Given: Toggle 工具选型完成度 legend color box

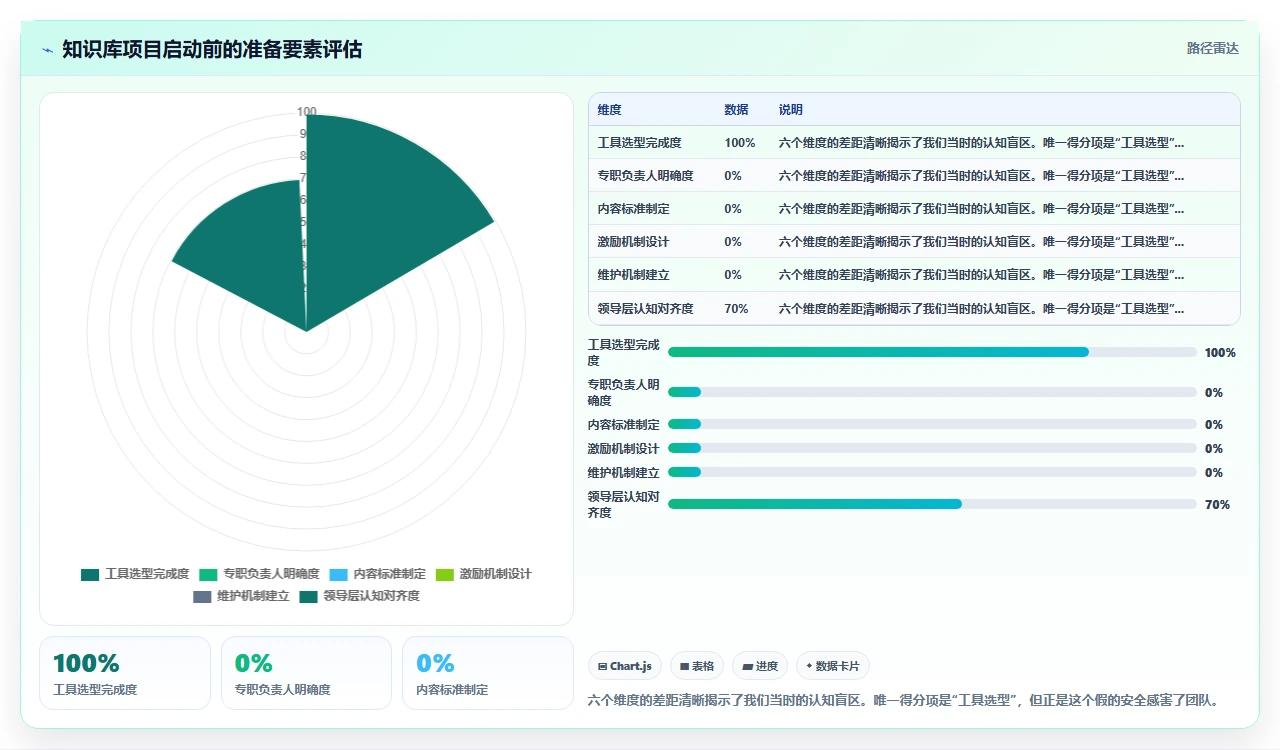Looking at the screenshot, I should pyautogui.click(x=90, y=574).
